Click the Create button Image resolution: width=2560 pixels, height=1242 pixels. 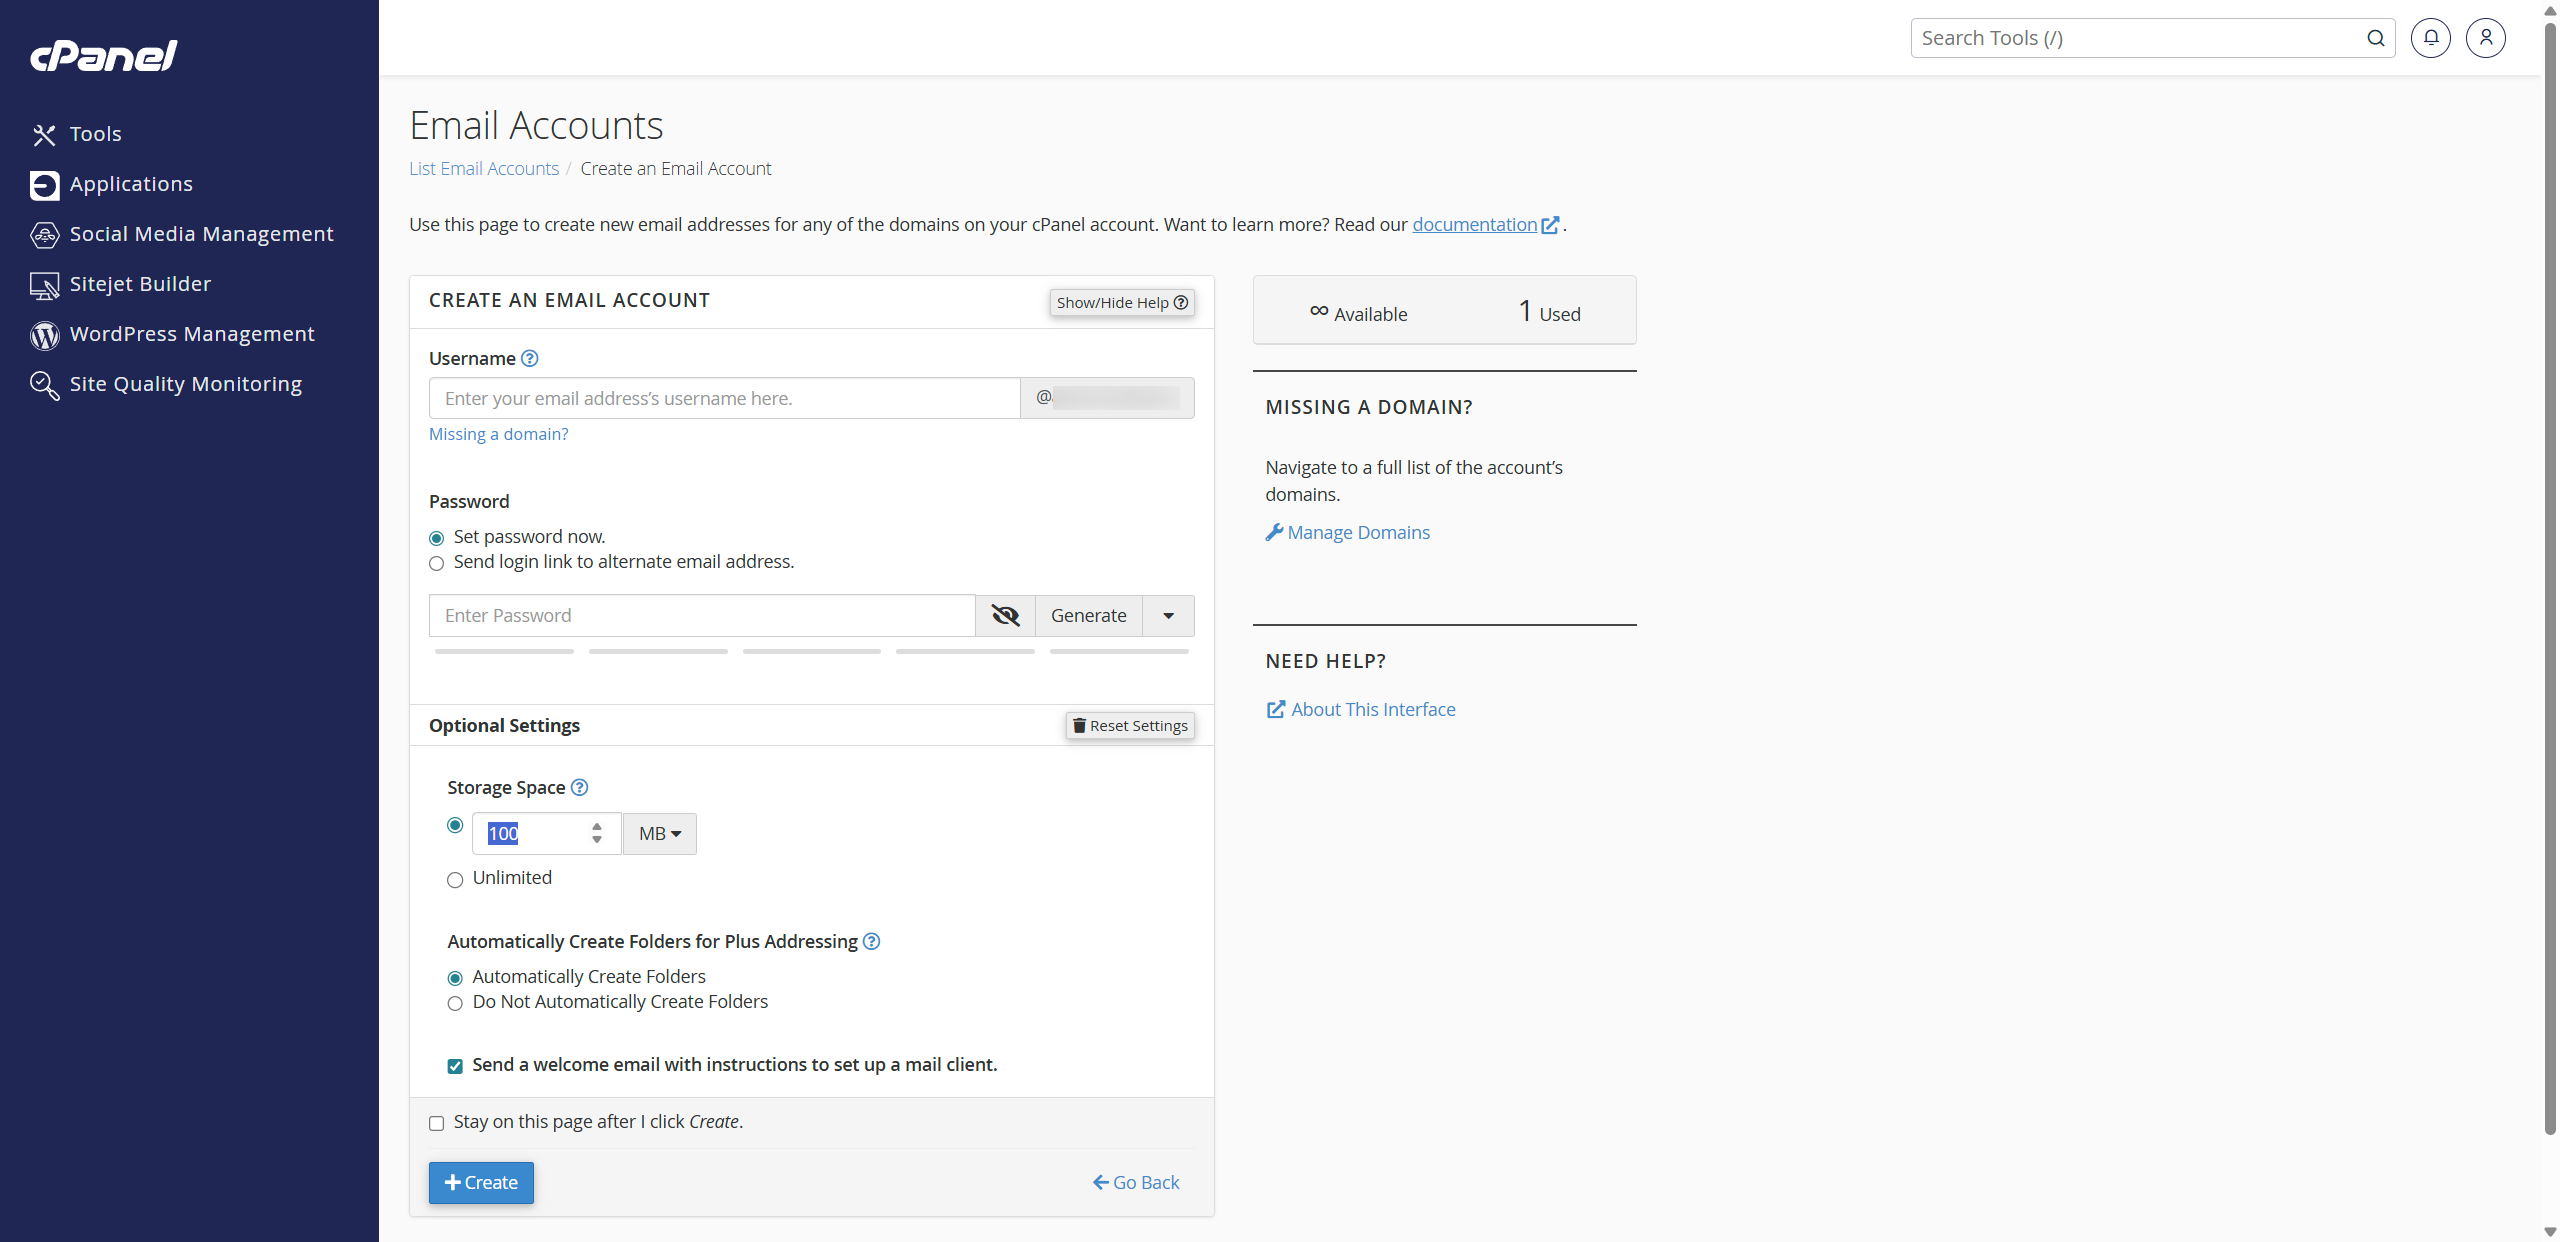(481, 1182)
